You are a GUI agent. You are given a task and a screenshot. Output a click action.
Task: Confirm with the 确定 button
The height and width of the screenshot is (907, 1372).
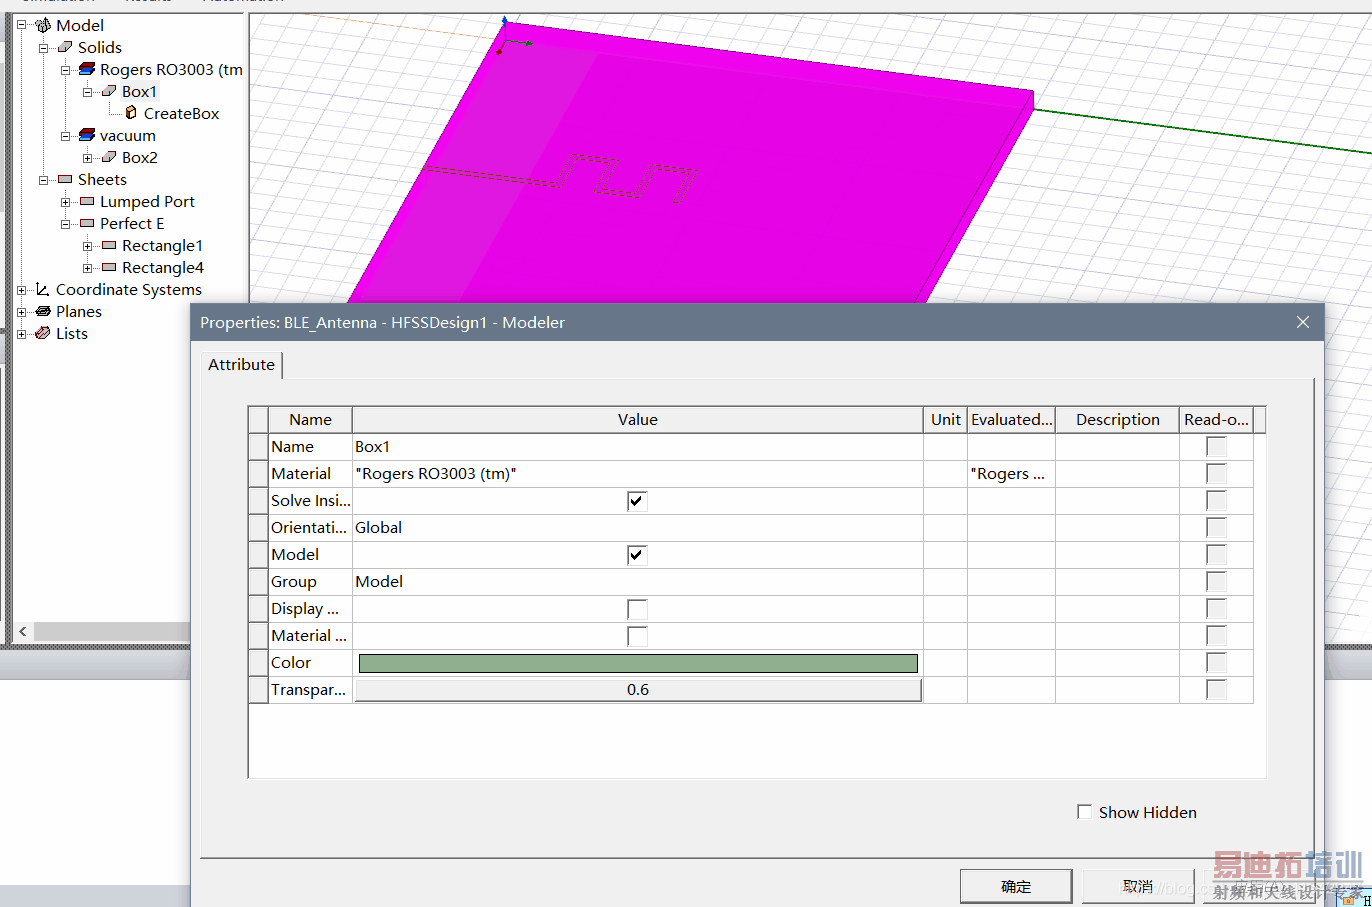point(1016,886)
